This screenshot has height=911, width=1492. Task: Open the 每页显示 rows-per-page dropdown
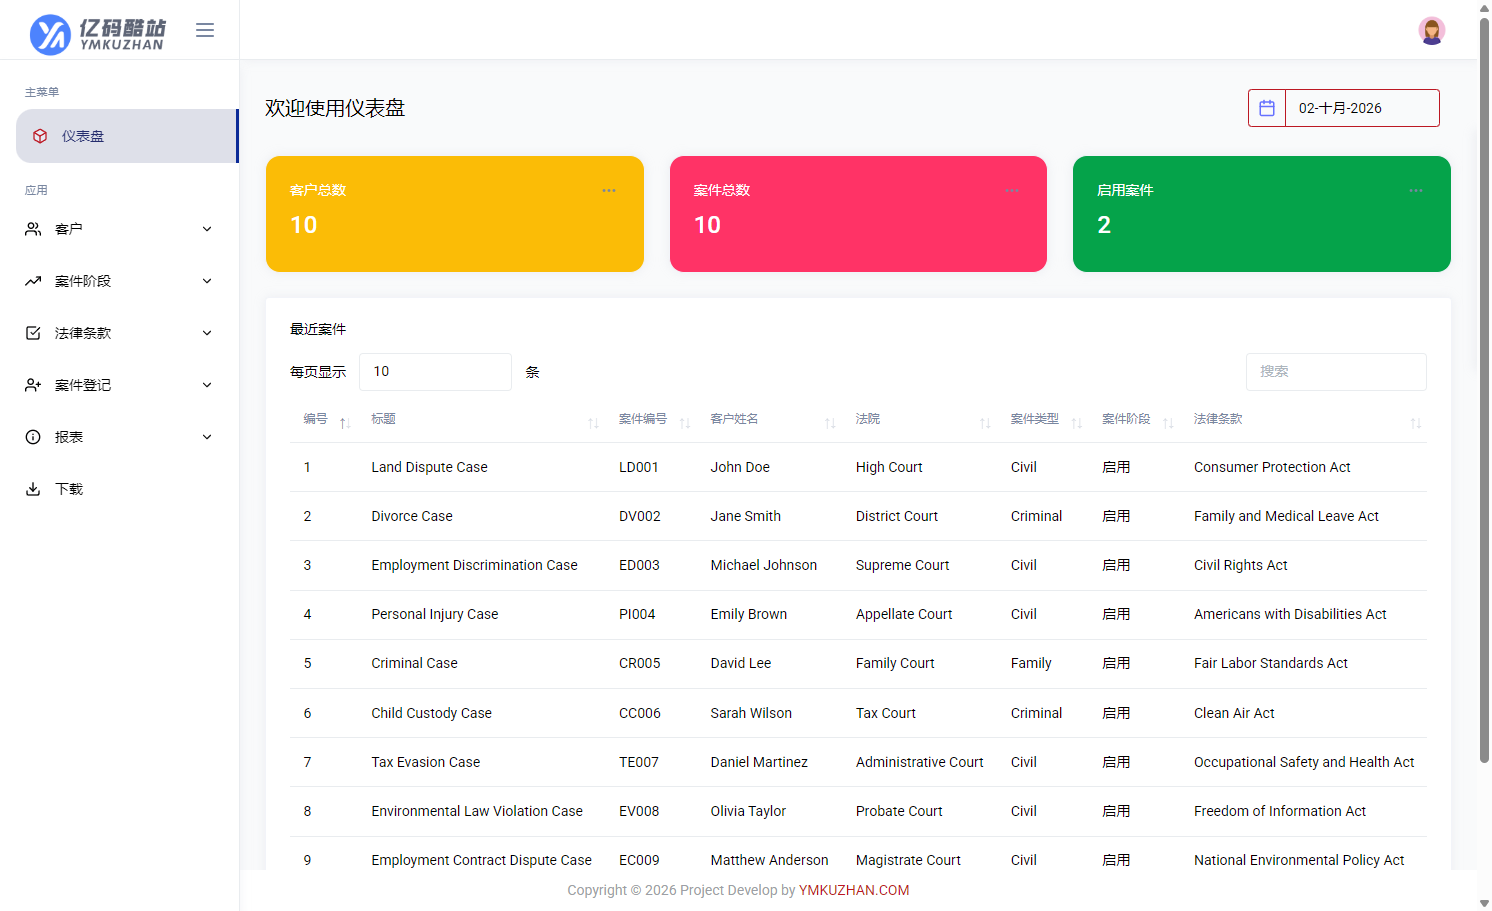[435, 372]
